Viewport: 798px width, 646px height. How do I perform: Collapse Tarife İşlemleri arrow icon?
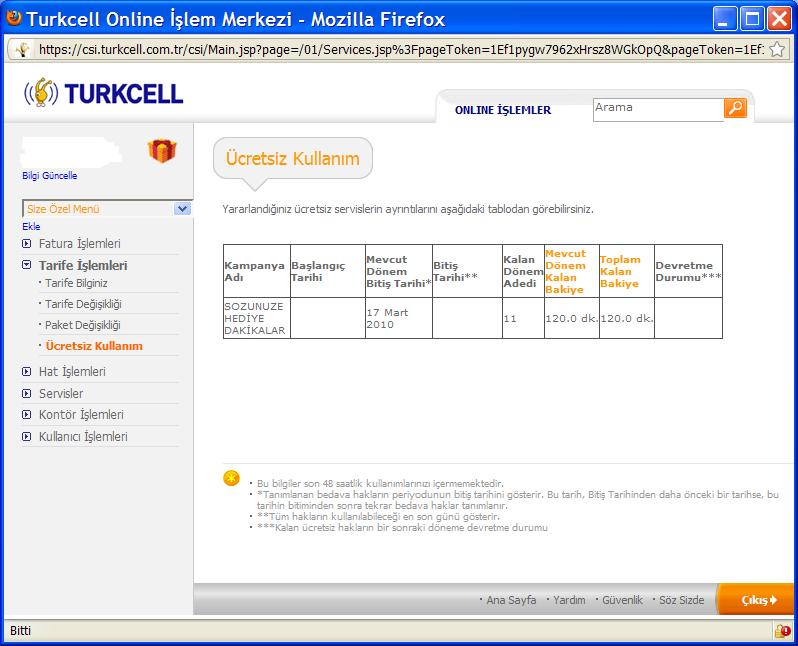coord(26,265)
